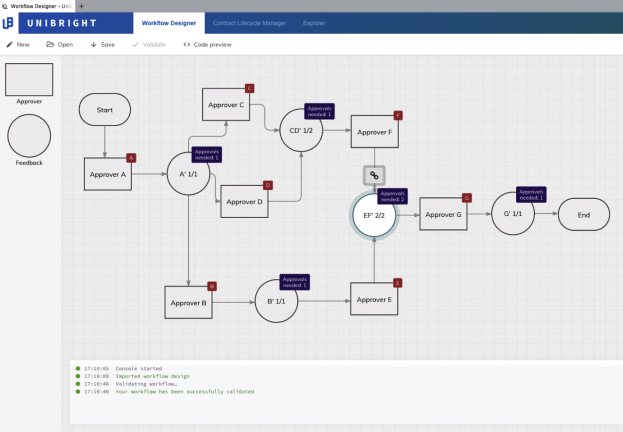Select the A' 1/1 feedback node

tap(188, 174)
